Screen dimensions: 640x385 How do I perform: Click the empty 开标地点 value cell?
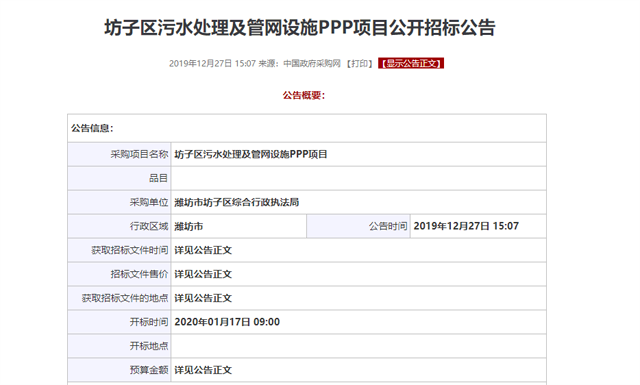click(x=358, y=346)
